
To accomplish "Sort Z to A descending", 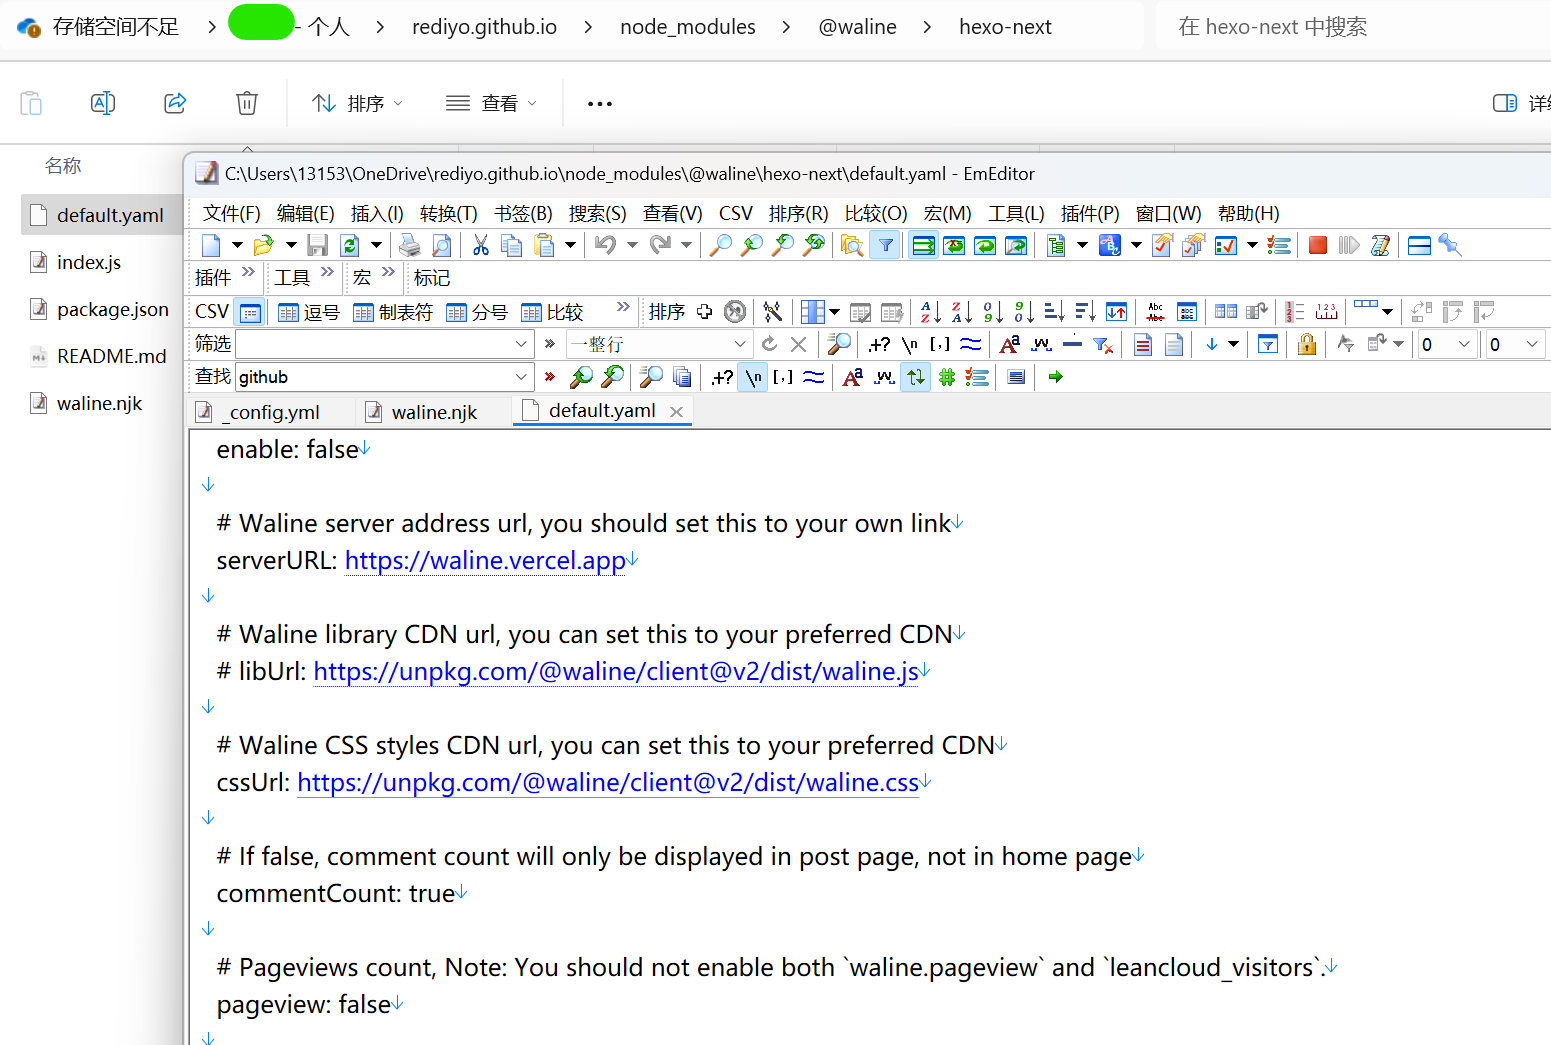I will coord(961,312).
